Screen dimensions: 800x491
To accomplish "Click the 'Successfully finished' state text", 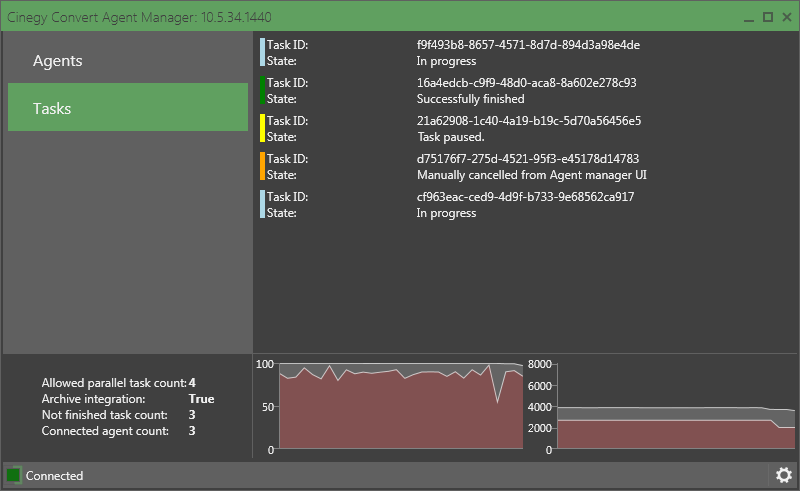I will [x=470, y=99].
